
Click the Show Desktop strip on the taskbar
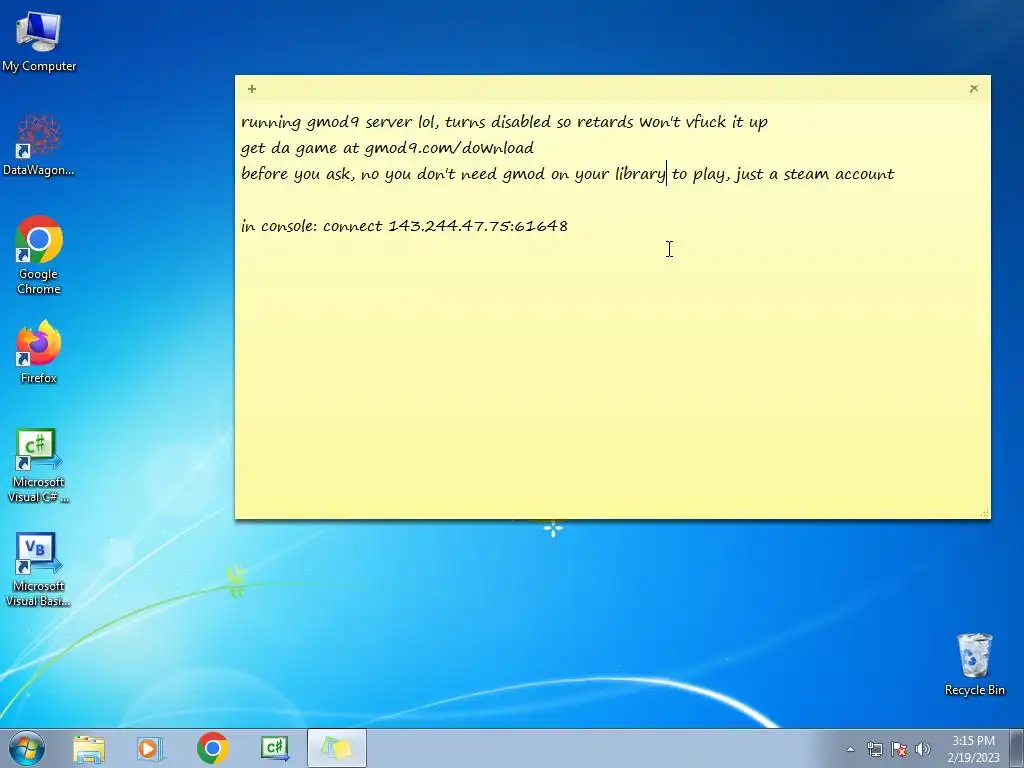tap(1017, 748)
